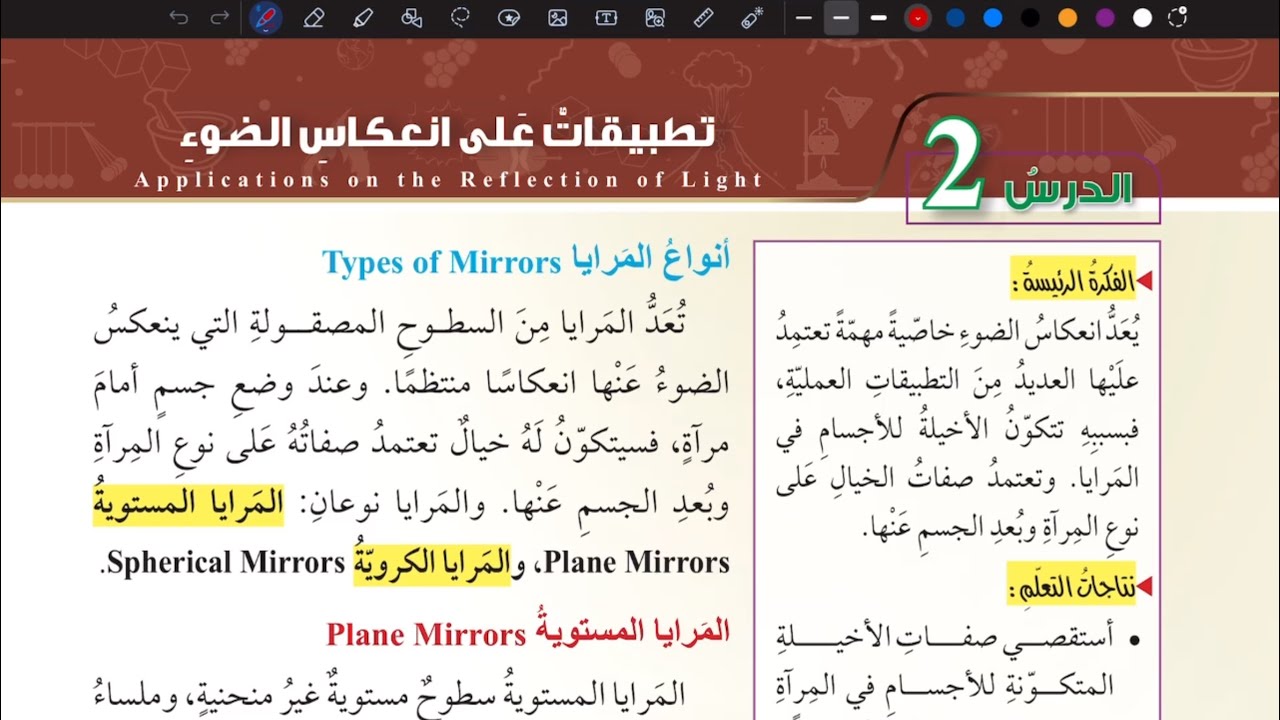Click the red 'Plane Mirrors' section heading
The image size is (1280, 720).
coord(426,635)
